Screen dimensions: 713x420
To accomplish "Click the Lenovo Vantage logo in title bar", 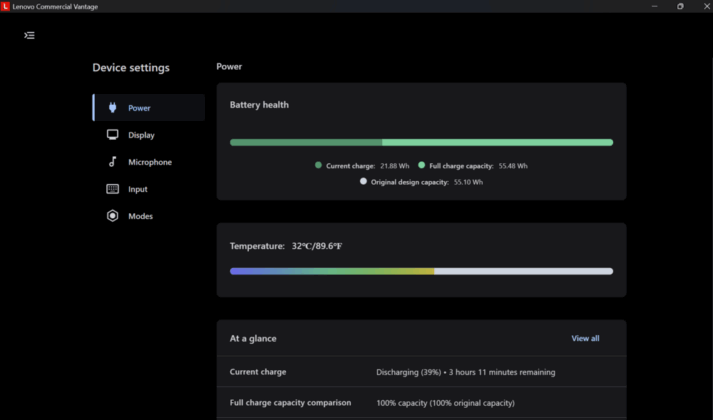I will pyautogui.click(x=5, y=6).
